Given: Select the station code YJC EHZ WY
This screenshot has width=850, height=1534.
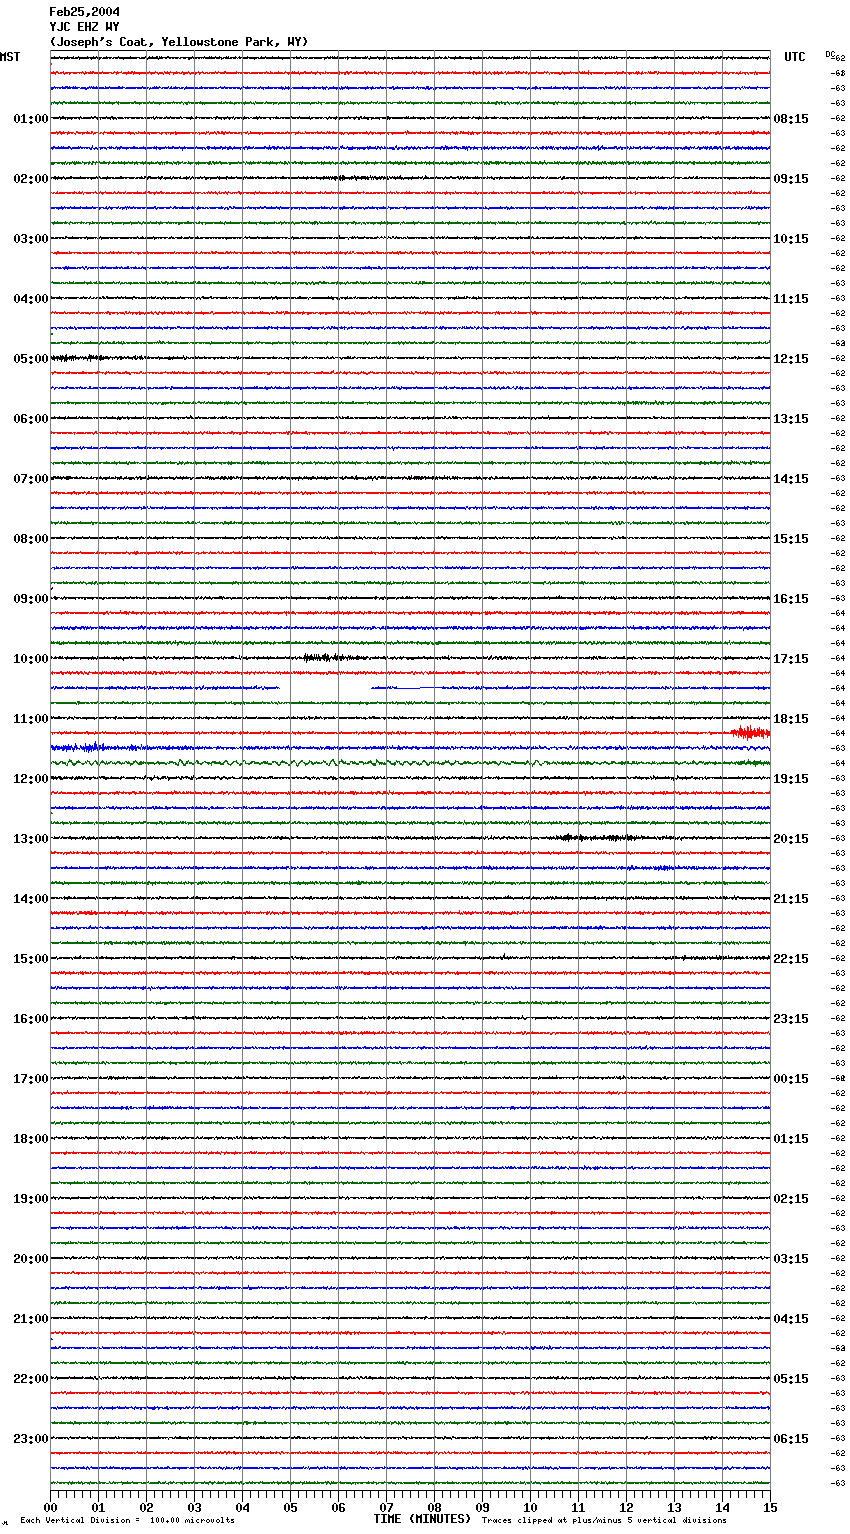Looking at the screenshot, I should point(84,27).
